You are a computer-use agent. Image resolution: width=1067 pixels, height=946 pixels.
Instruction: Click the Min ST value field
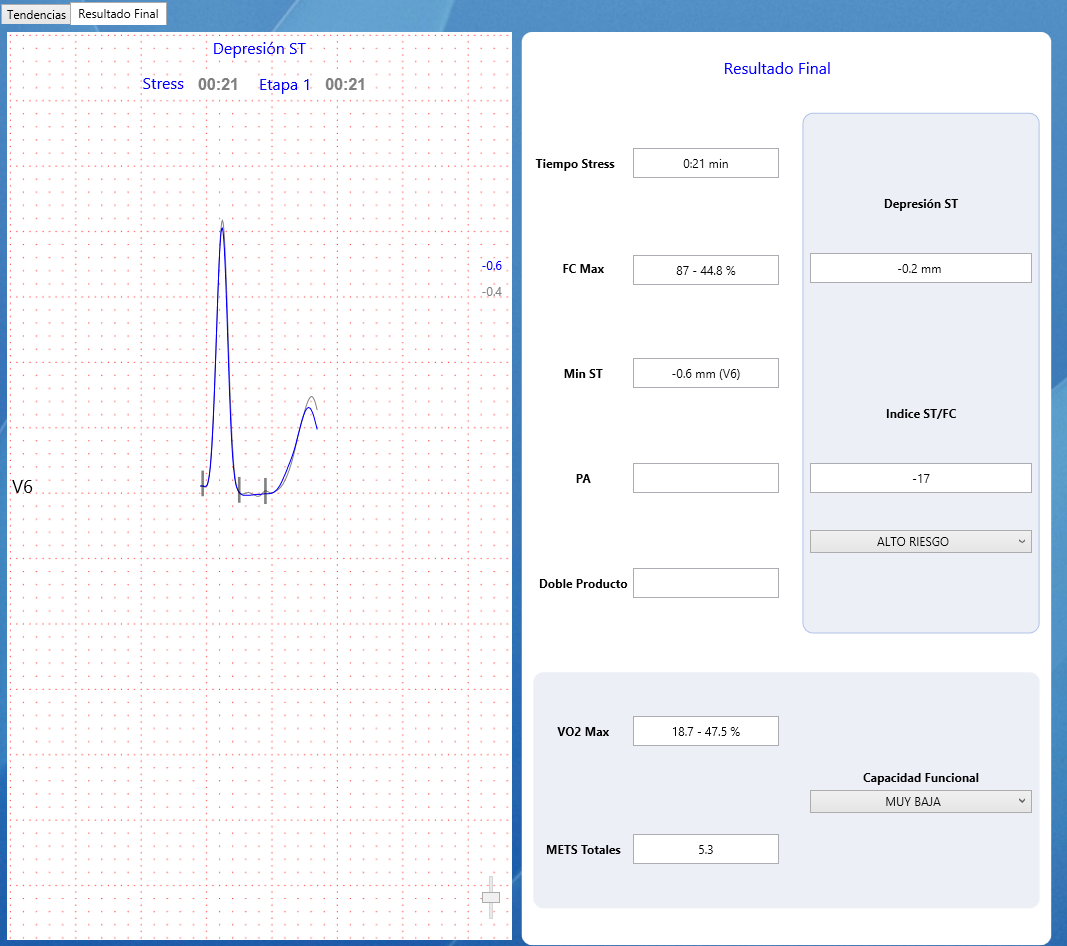click(705, 373)
